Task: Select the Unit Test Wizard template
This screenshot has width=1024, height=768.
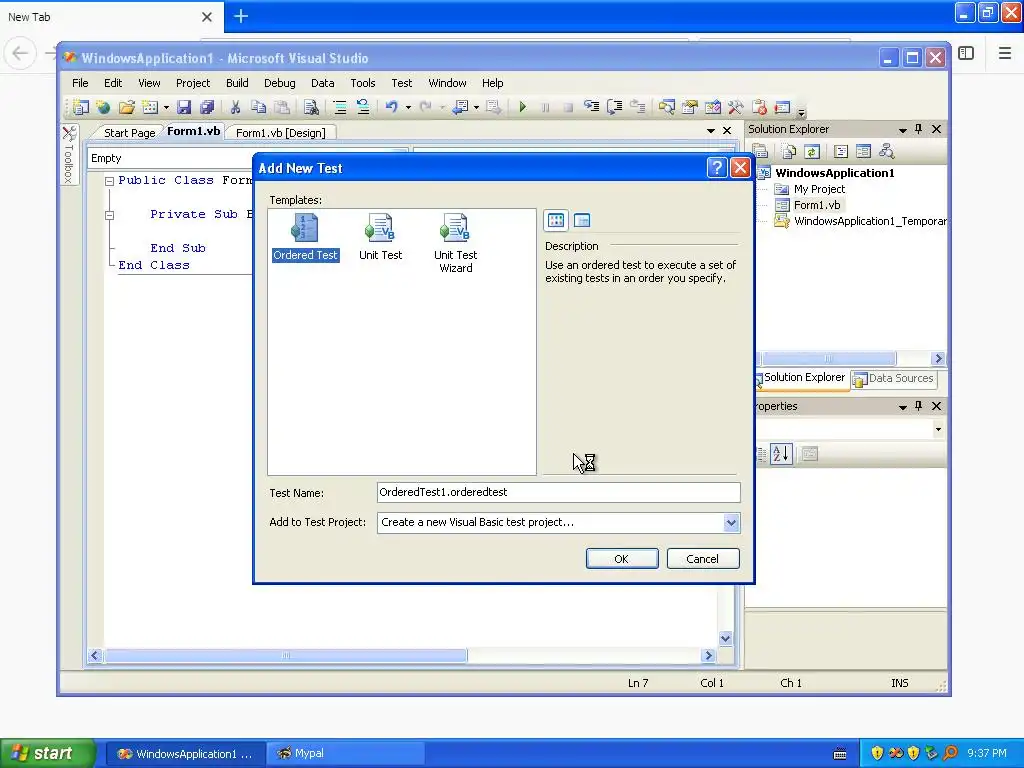Action: [455, 244]
